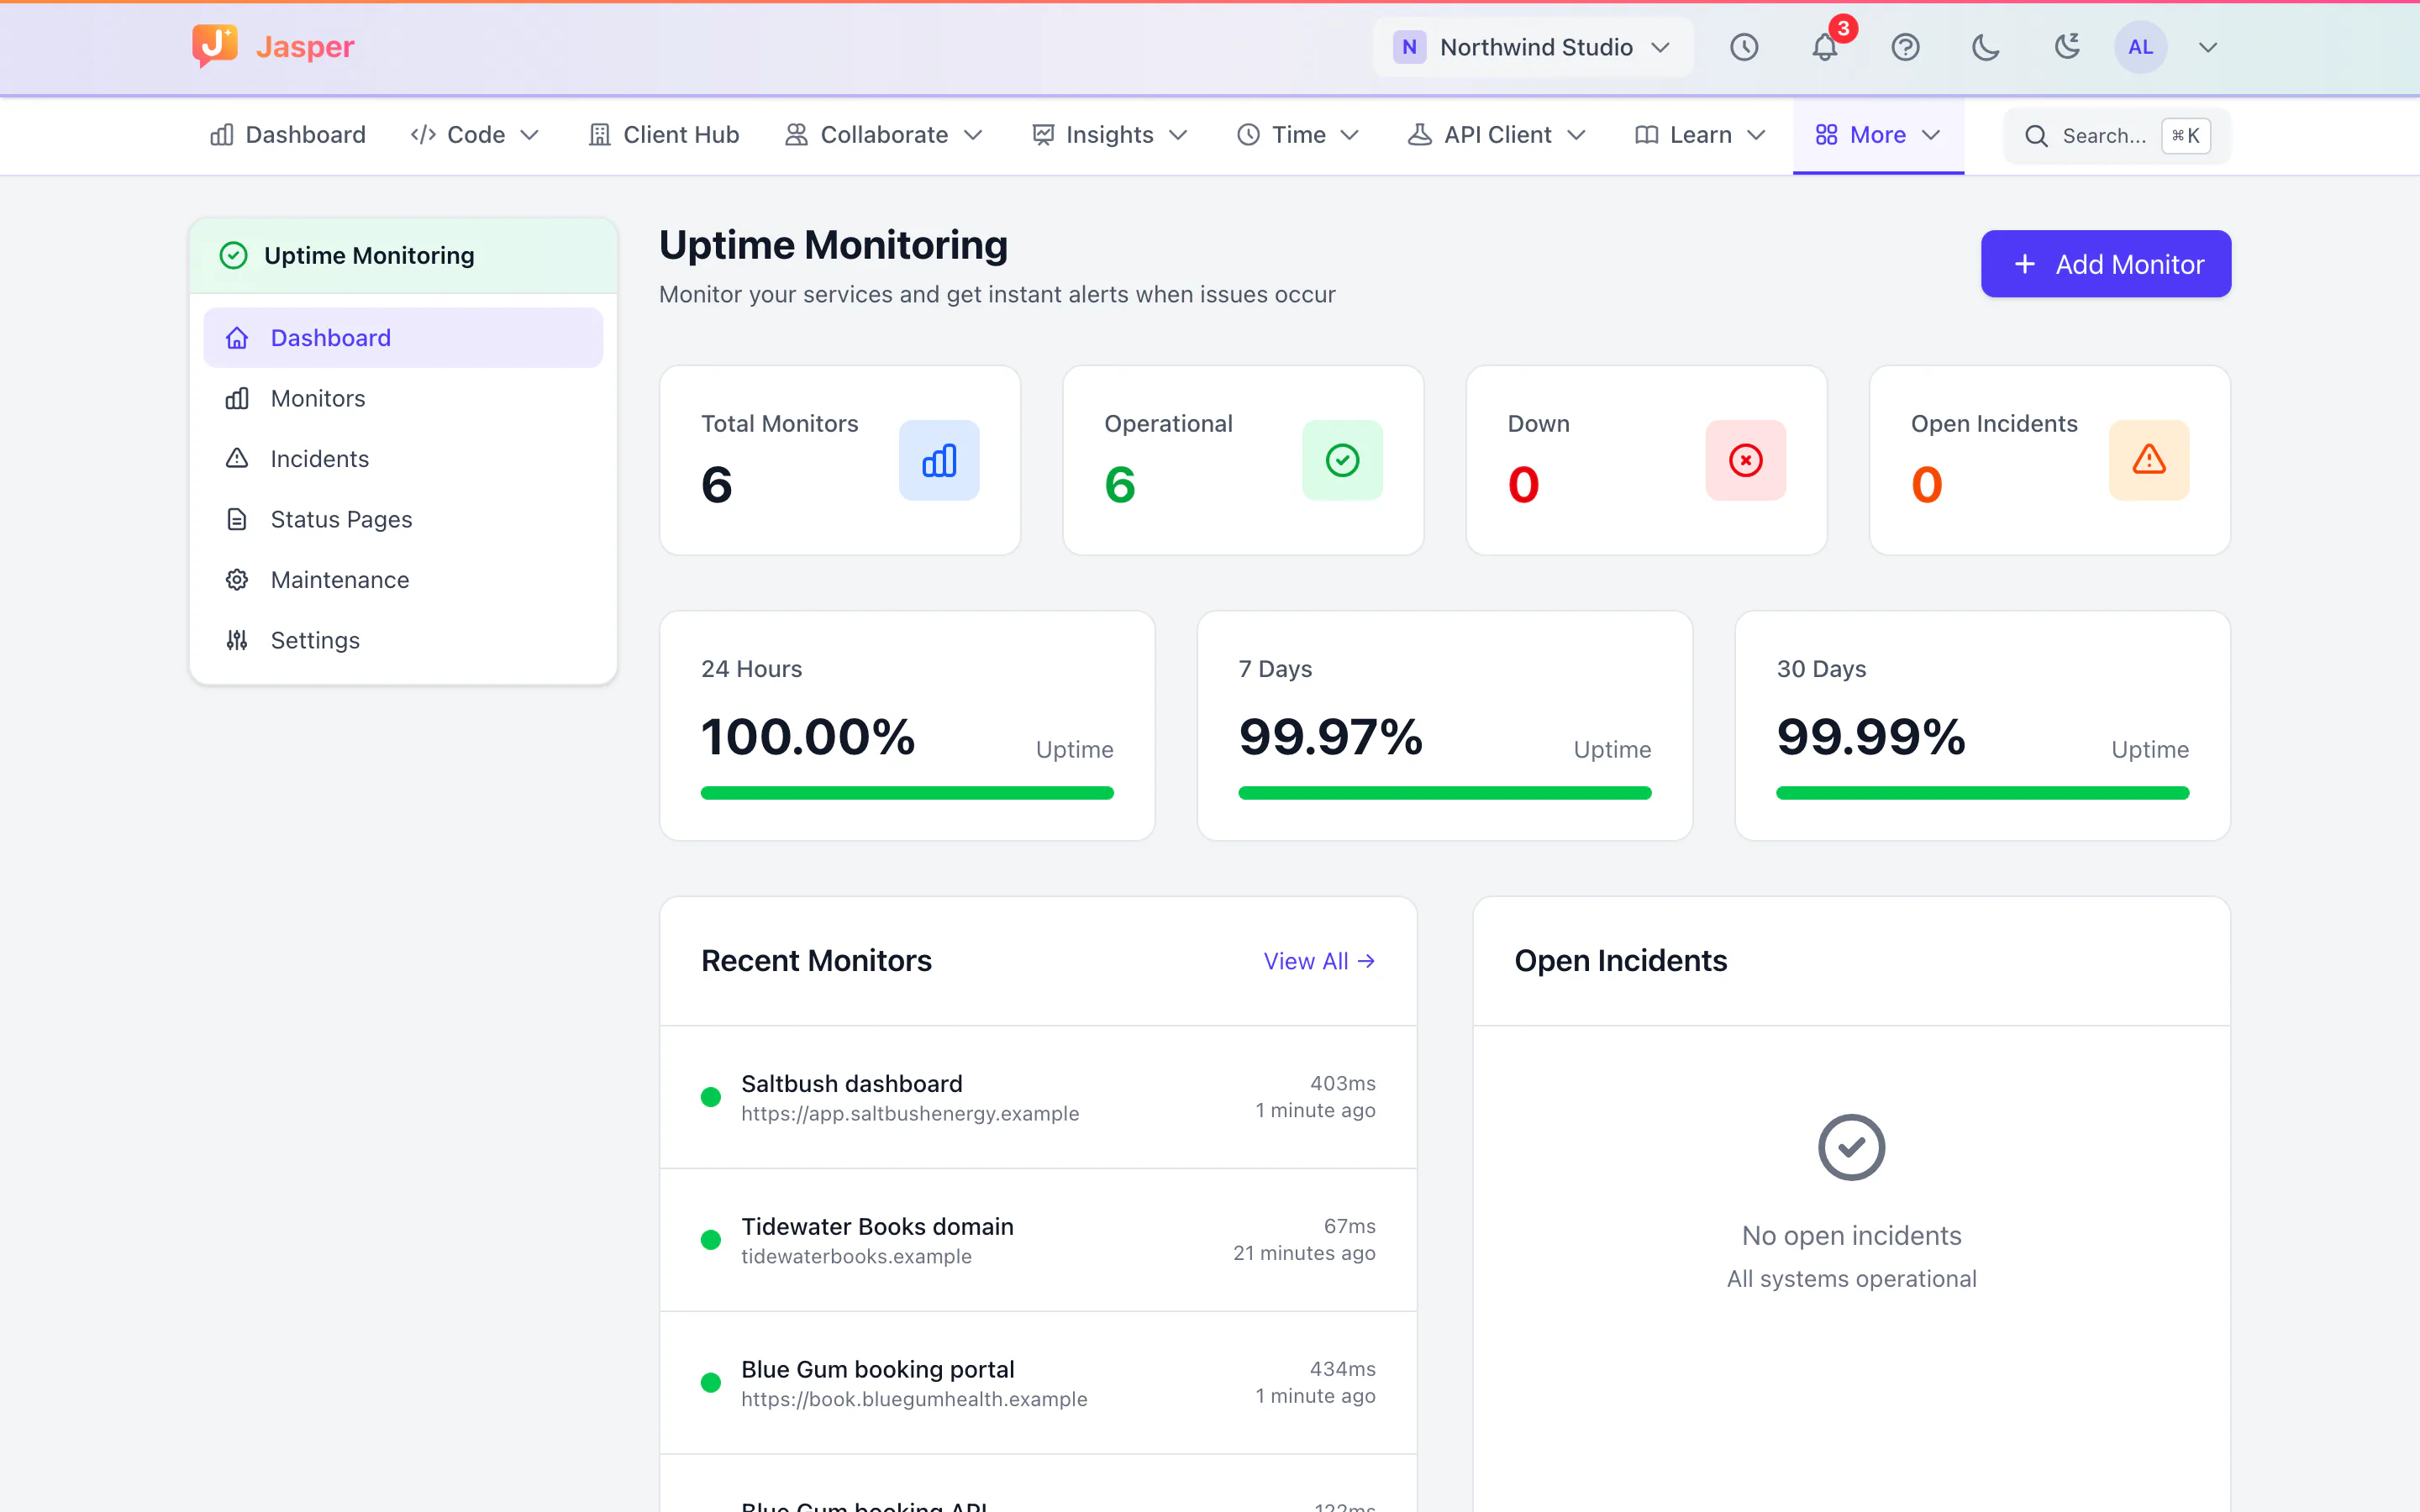Click the green status dot beside Tidewater Books

pos(711,1240)
